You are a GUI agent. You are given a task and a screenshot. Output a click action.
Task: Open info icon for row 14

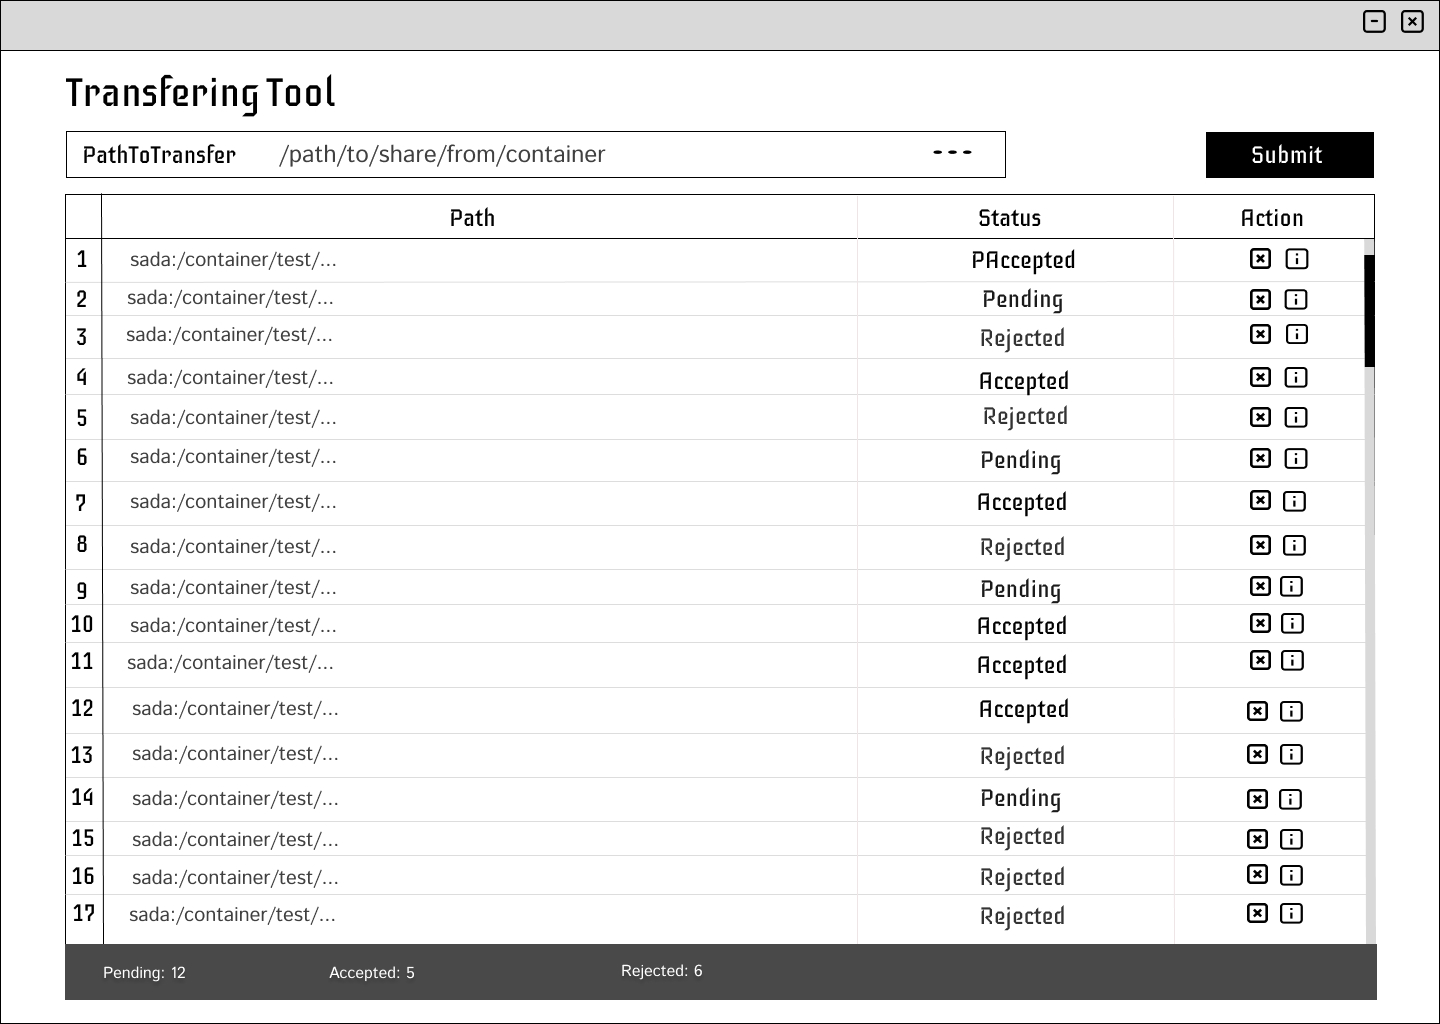click(1291, 799)
